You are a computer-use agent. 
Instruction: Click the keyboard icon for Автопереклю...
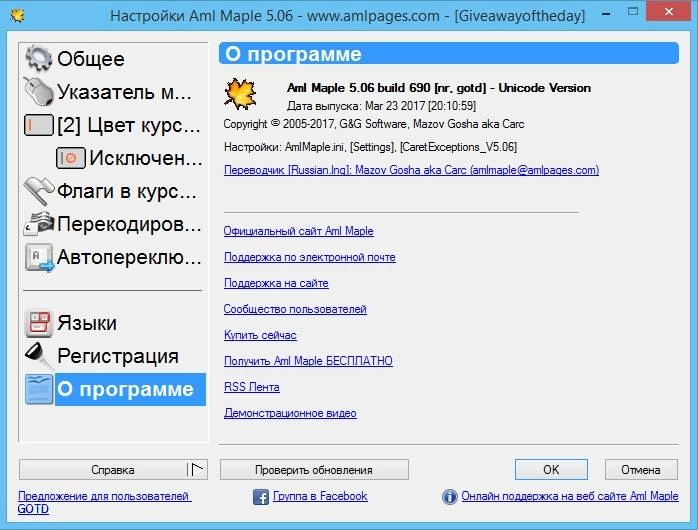pos(39,257)
